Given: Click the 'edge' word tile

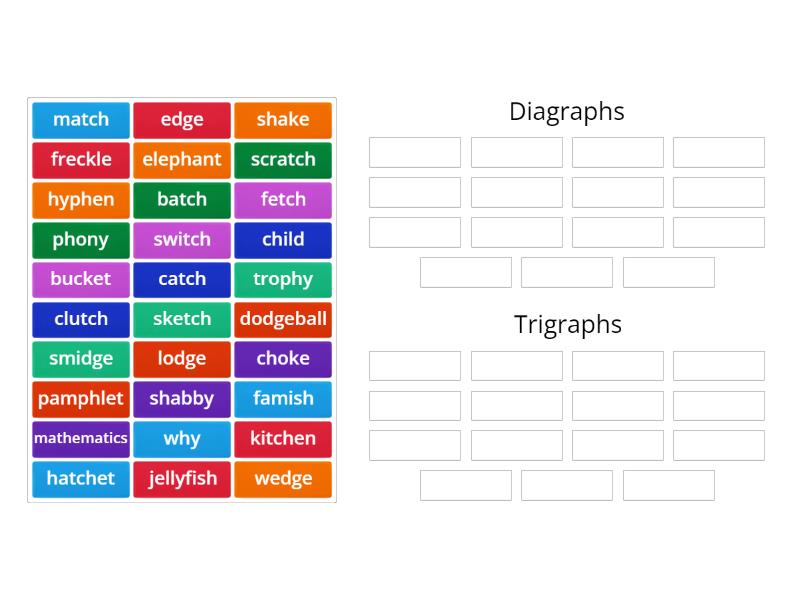Looking at the screenshot, I should pos(182,120).
